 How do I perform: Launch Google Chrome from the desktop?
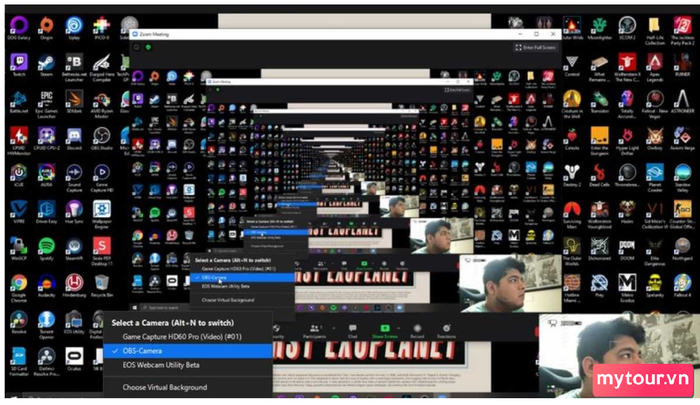coord(19,288)
